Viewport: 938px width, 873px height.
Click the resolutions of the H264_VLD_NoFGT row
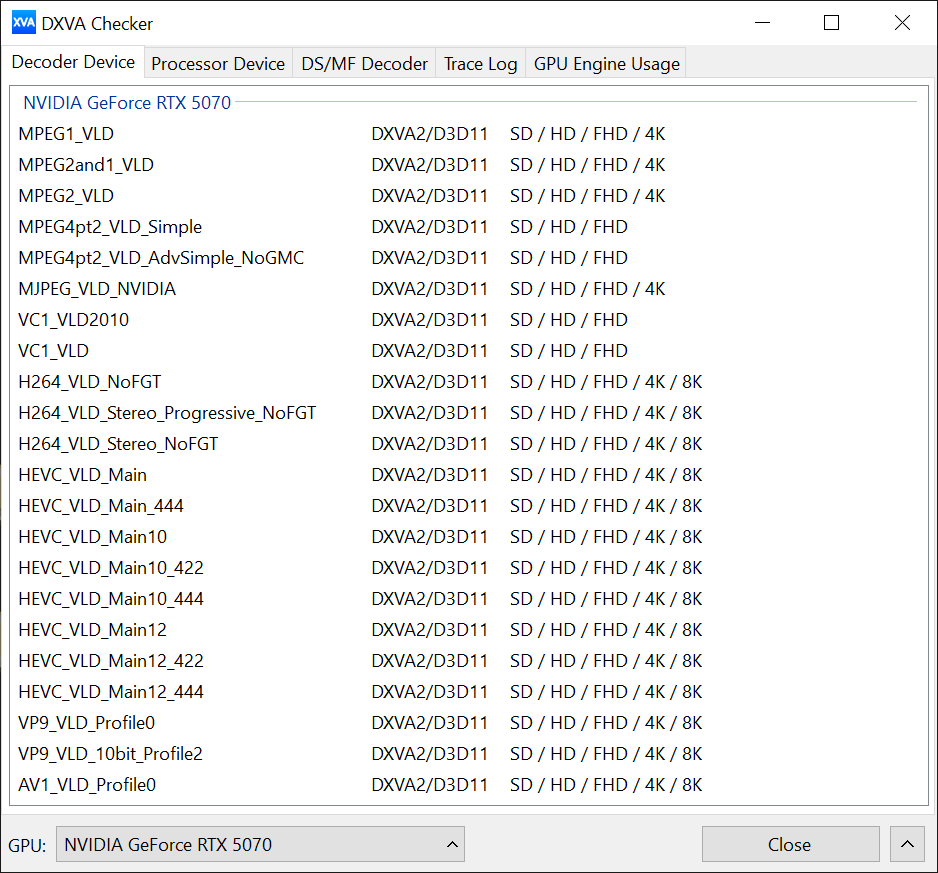[606, 382]
